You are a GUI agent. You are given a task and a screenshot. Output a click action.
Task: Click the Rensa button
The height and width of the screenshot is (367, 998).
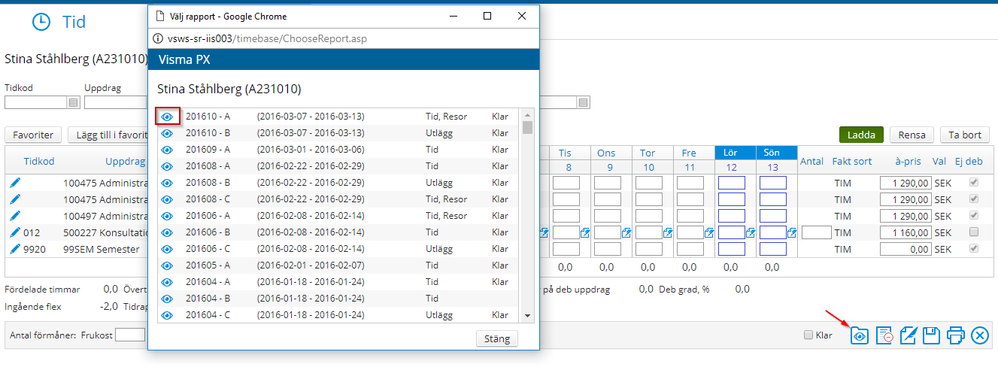click(x=912, y=135)
